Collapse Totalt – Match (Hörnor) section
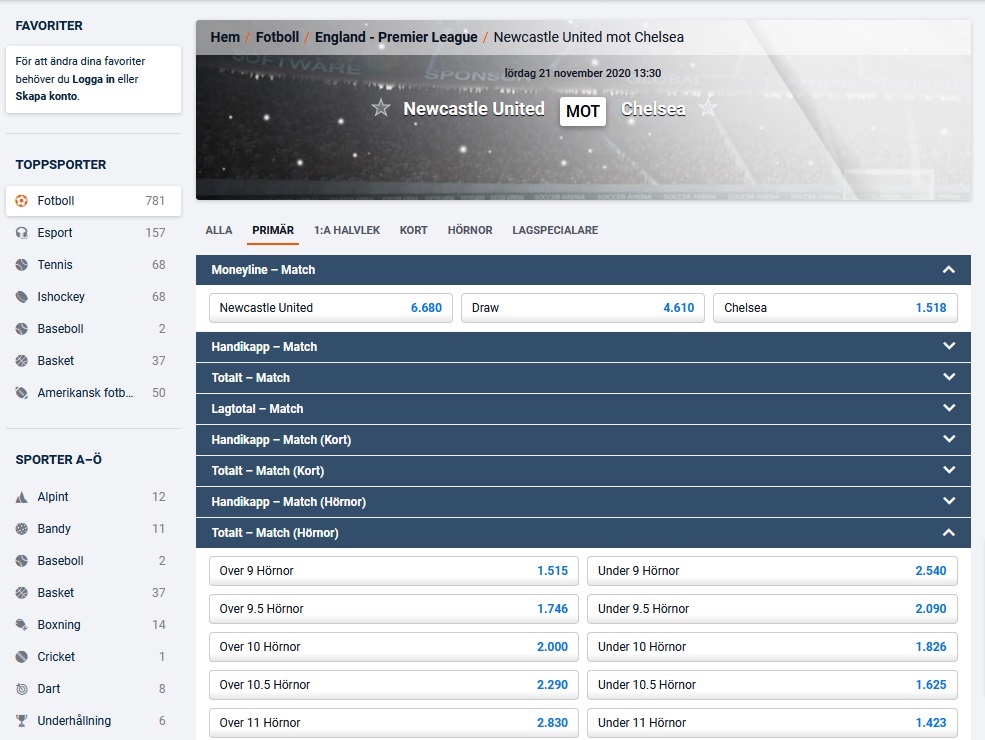 pos(949,533)
